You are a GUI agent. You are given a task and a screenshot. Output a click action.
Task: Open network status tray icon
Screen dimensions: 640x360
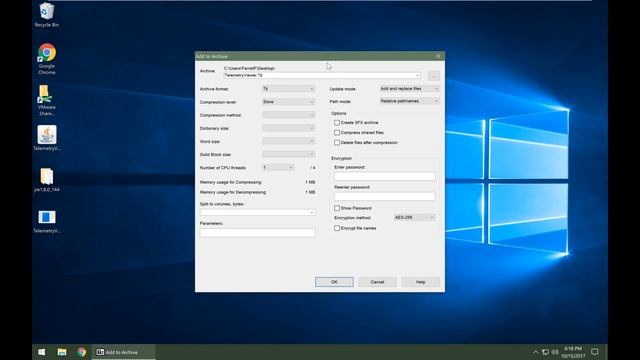click(545, 352)
